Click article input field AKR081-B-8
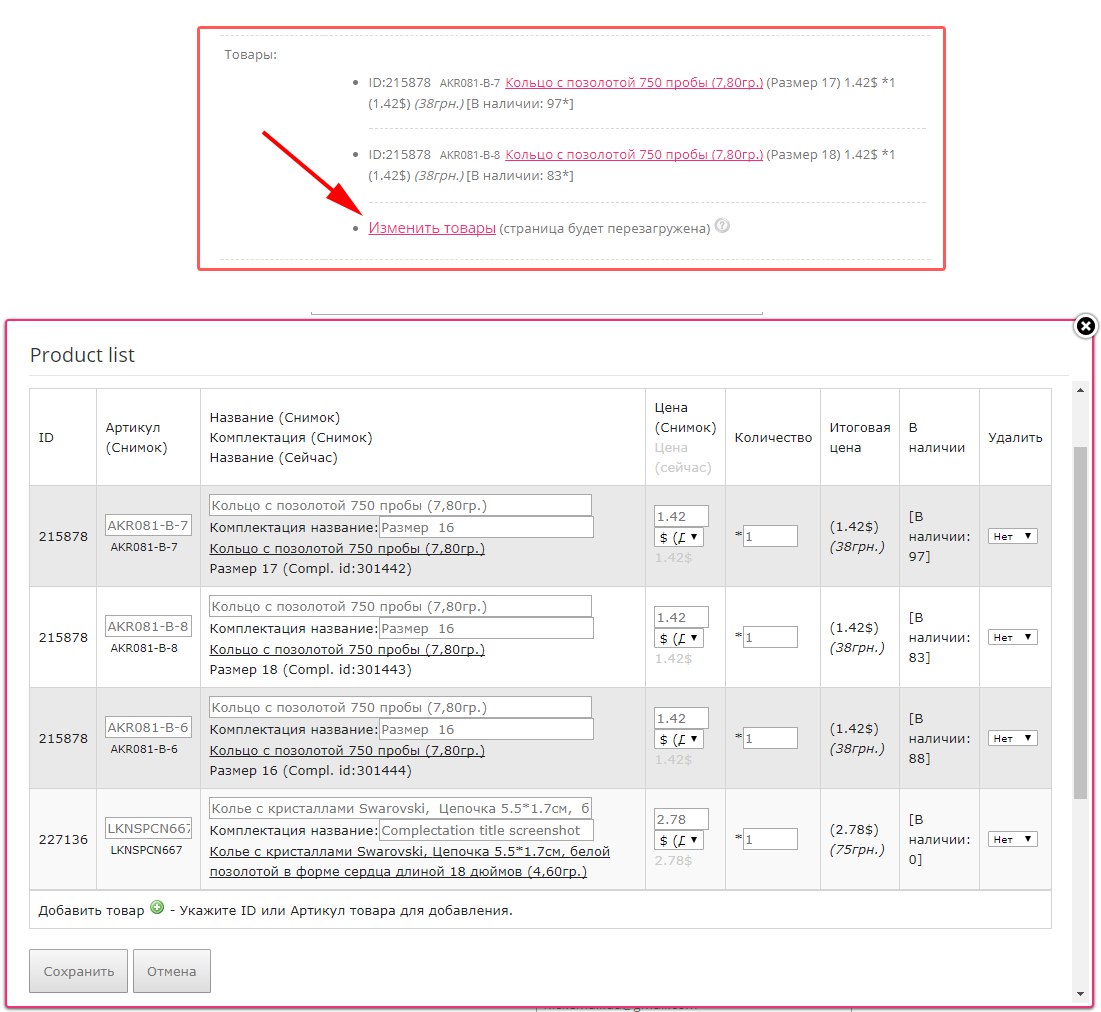This screenshot has width=1101, height=1012. tap(148, 627)
